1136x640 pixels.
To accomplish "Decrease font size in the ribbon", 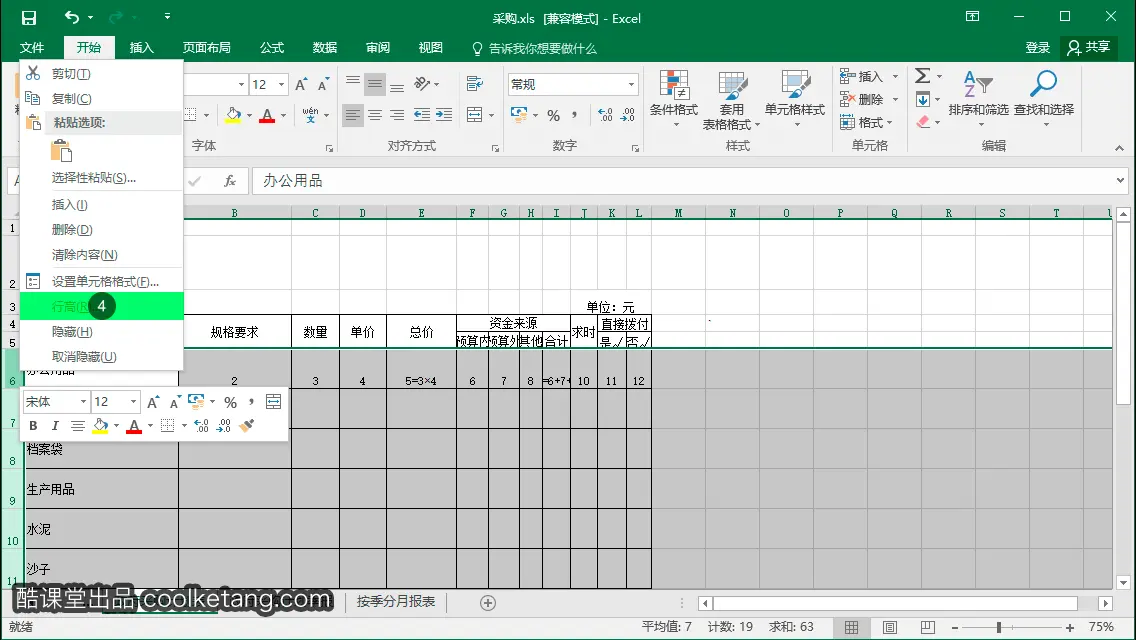I will (x=323, y=85).
